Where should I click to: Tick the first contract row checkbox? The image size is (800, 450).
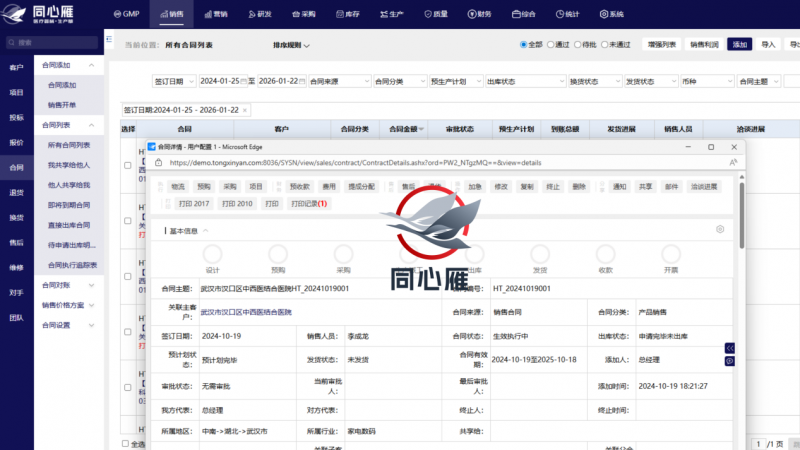click(128, 166)
